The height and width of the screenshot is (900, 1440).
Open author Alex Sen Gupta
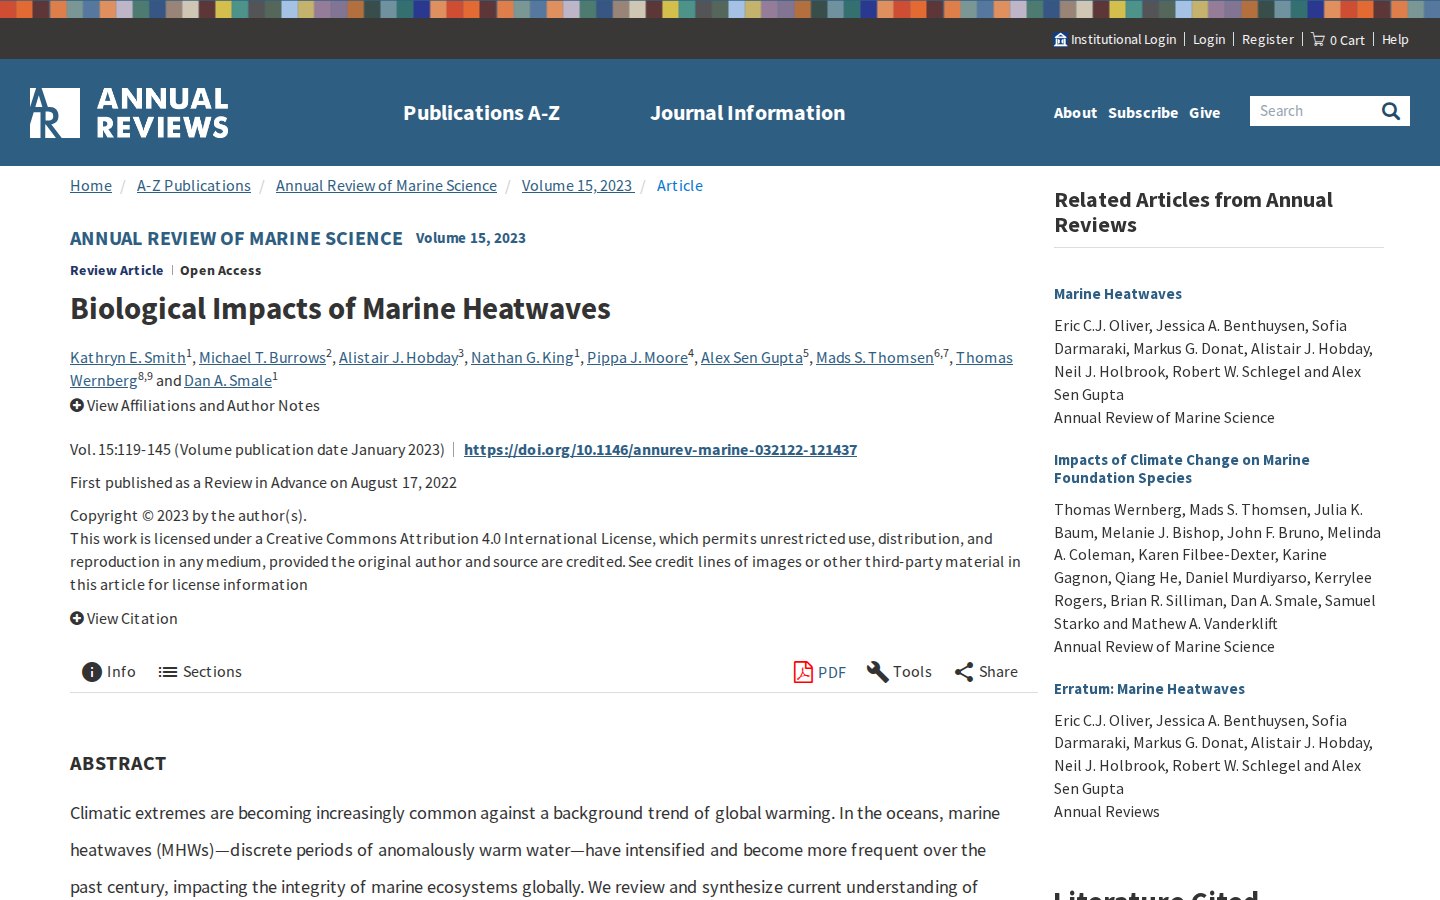point(752,358)
